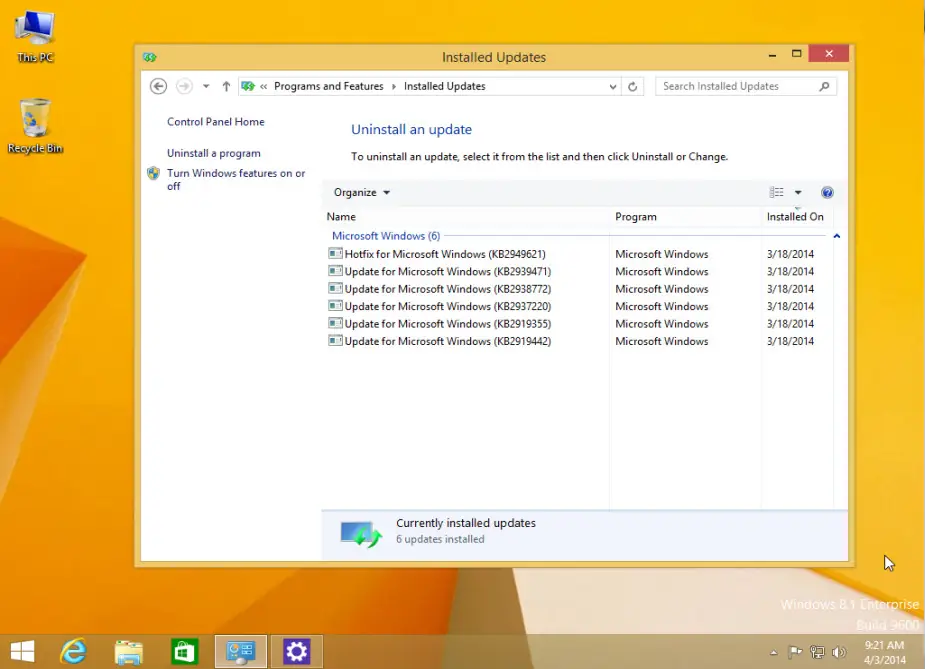Click the icon next to KB2937220 update
925x669 pixels.
point(335,306)
